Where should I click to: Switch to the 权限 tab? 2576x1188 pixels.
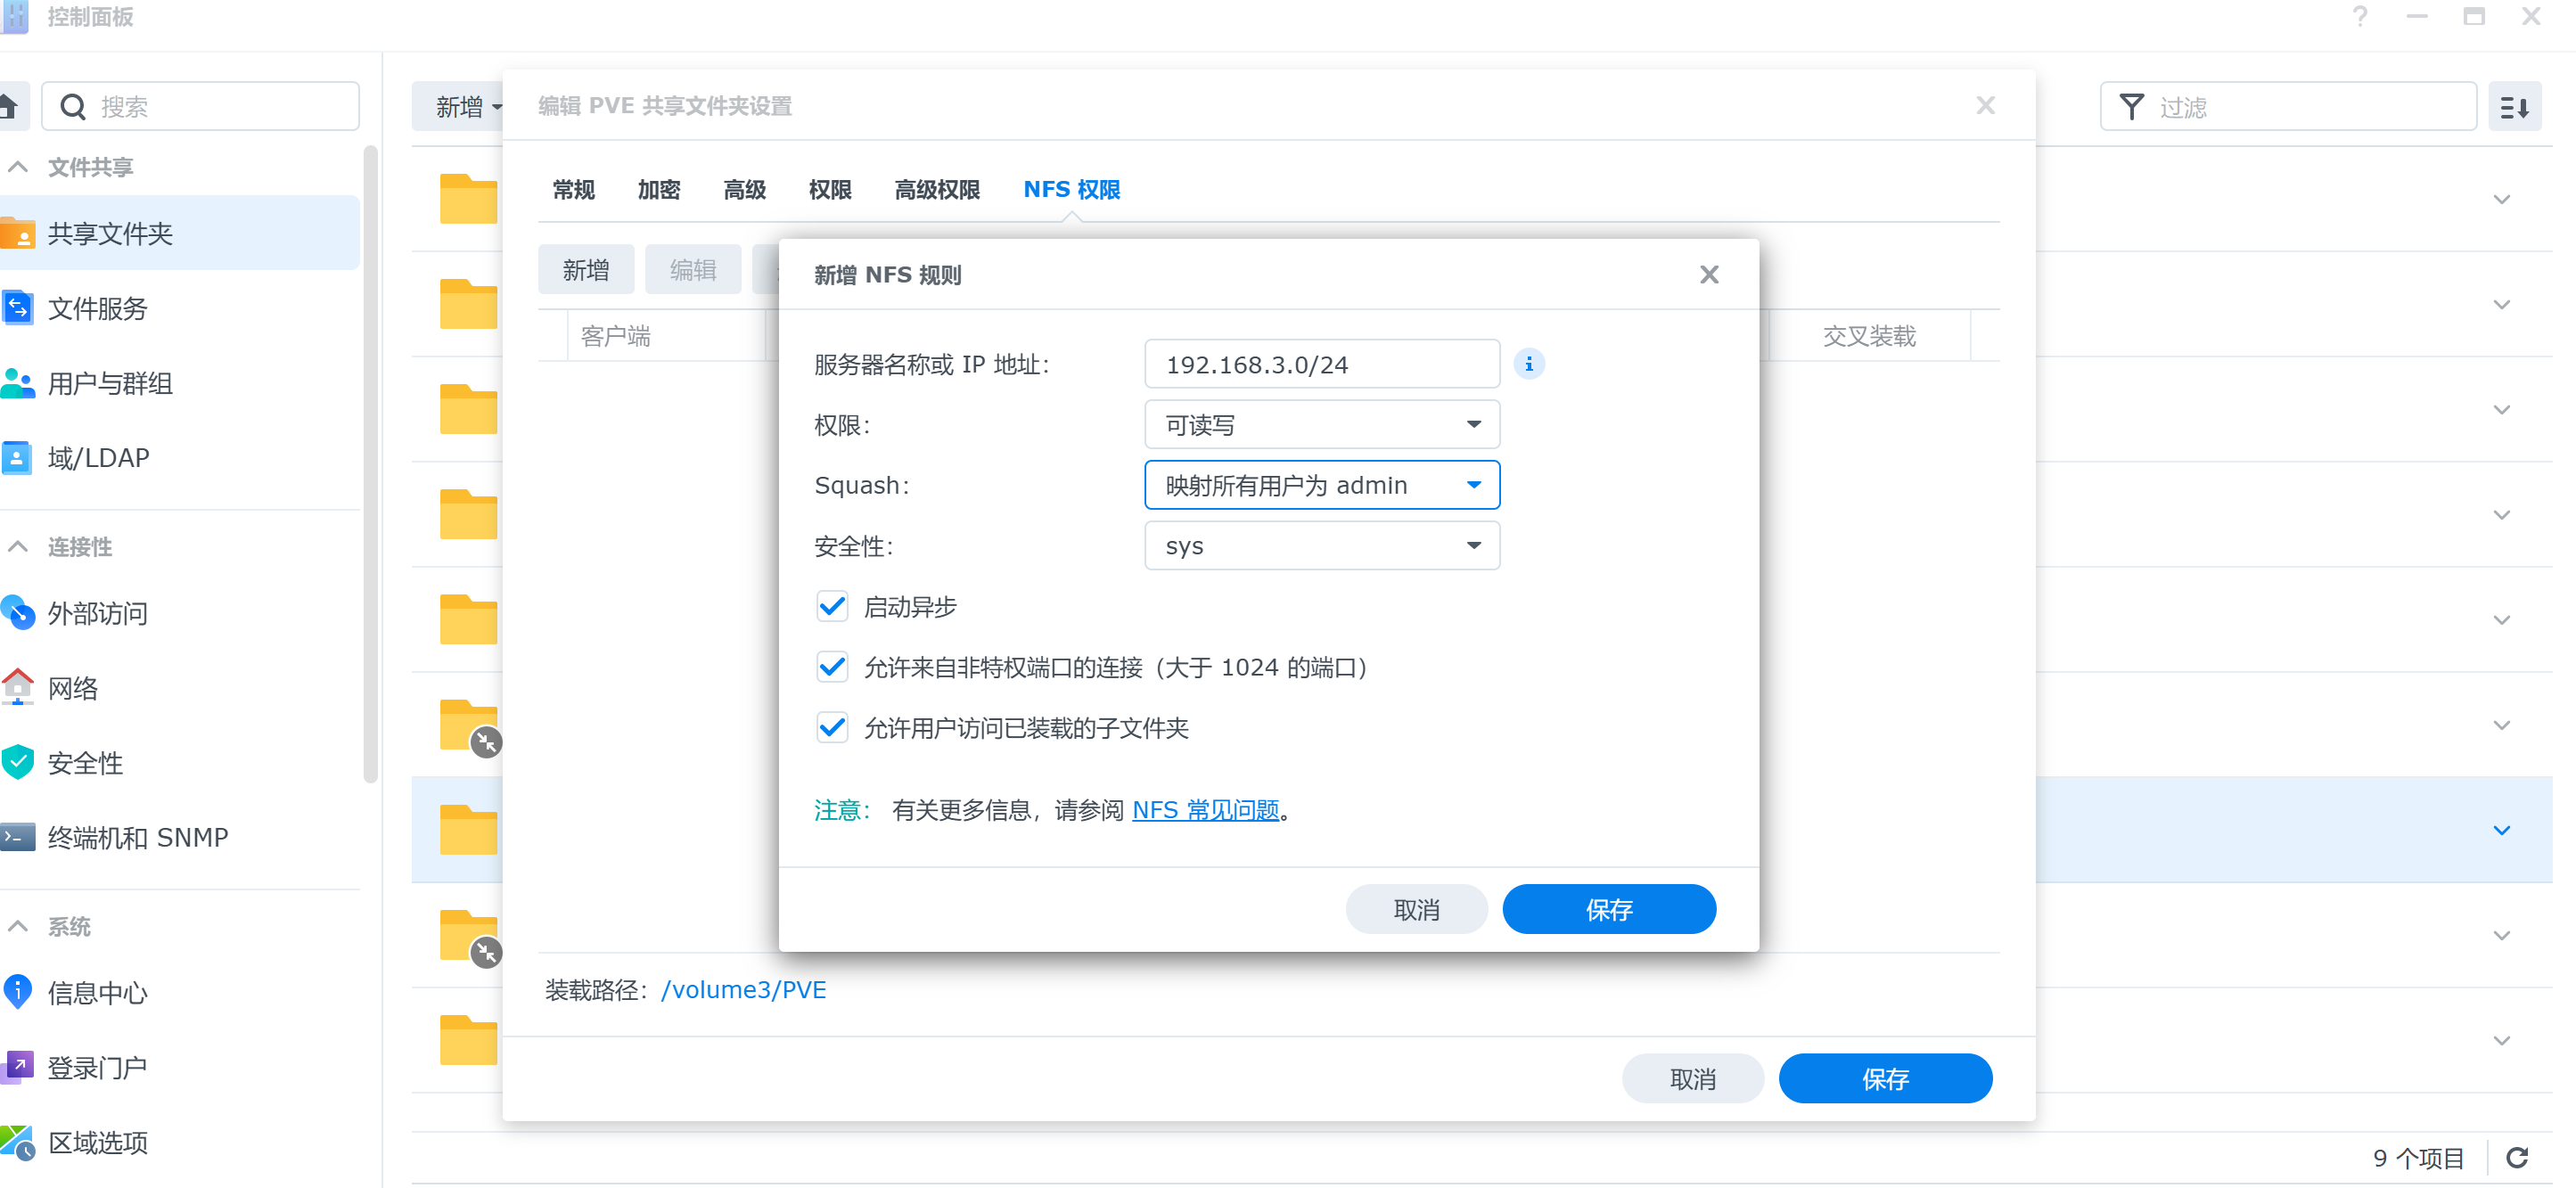[x=829, y=189]
